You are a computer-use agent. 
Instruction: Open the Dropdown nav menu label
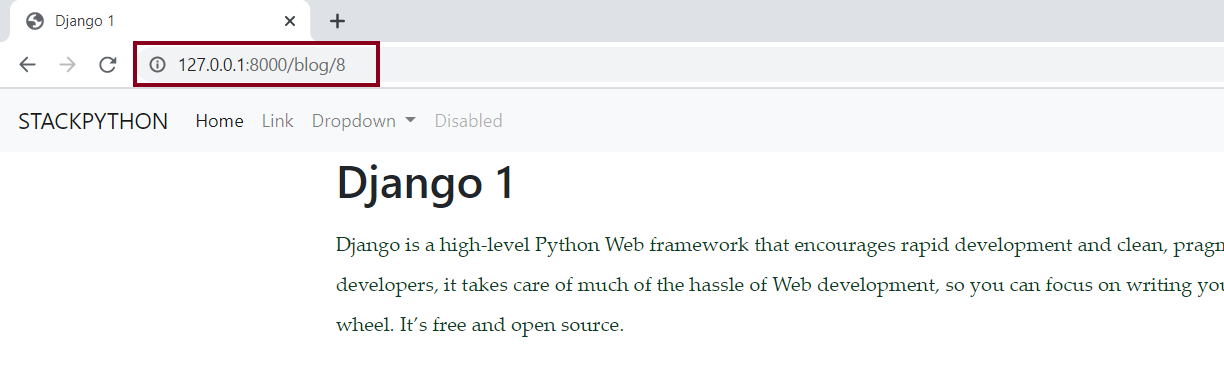point(354,121)
